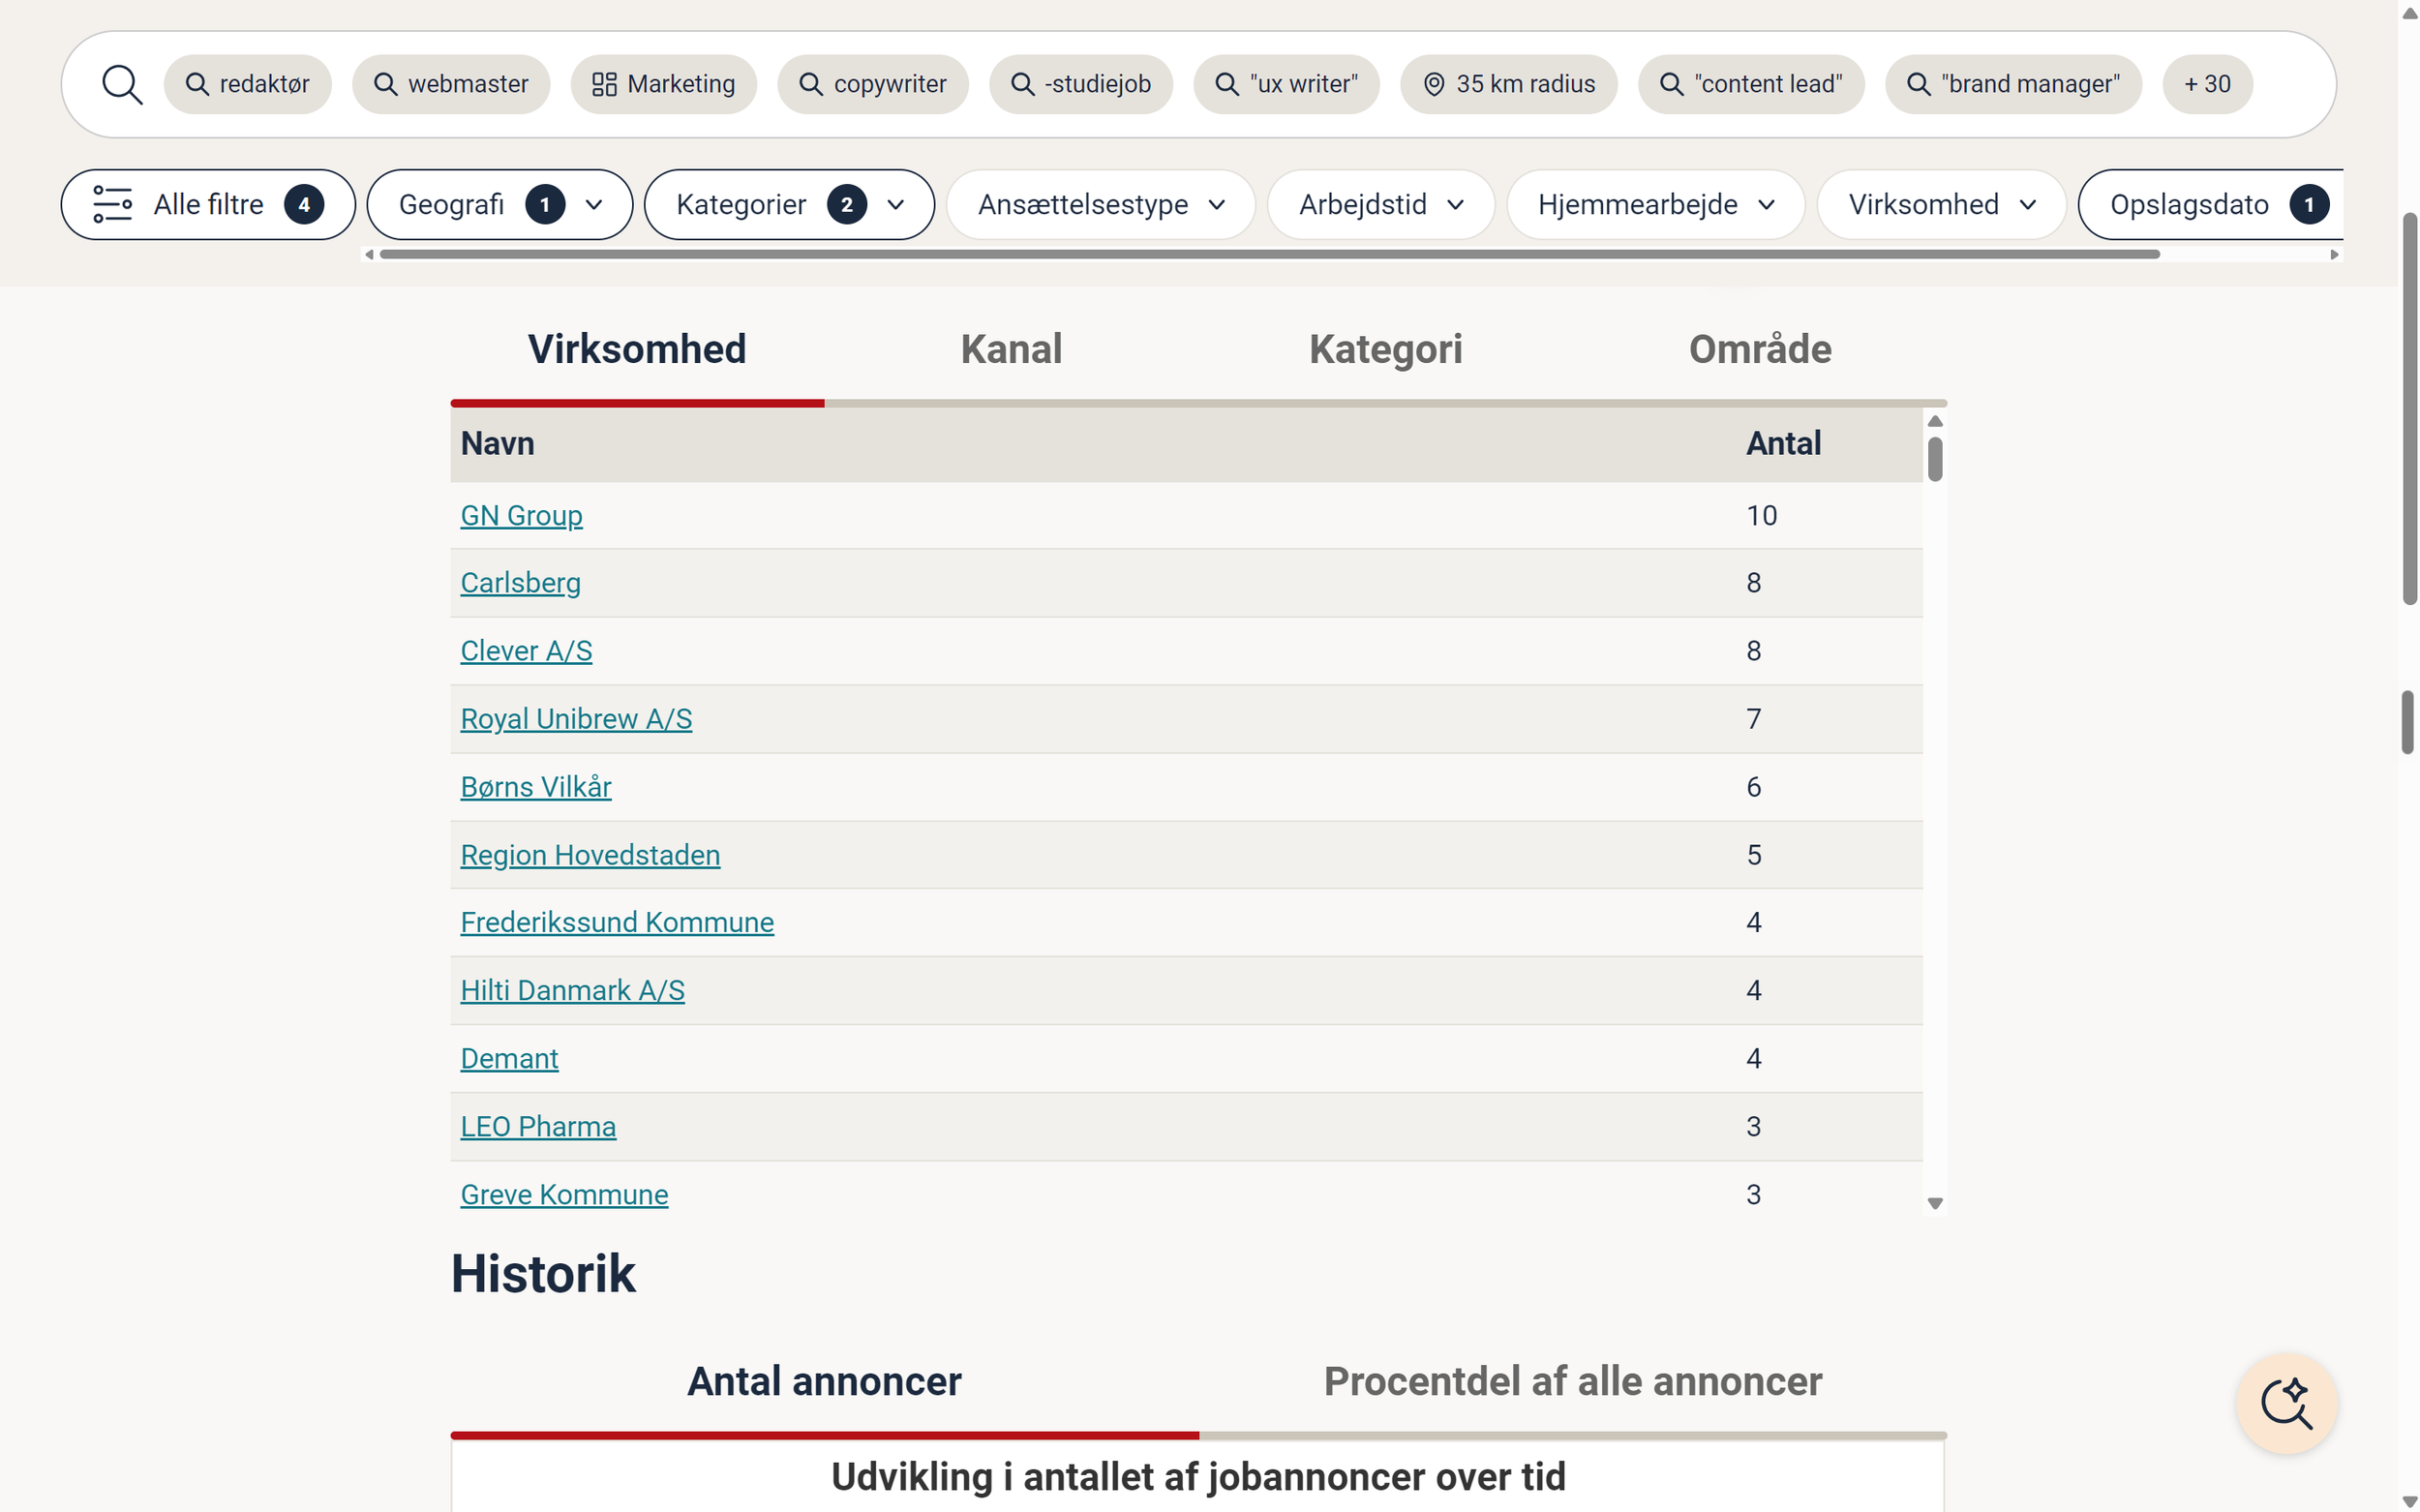Click the Antal column header
The image size is (2420, 1512).
coord(1783,443)
